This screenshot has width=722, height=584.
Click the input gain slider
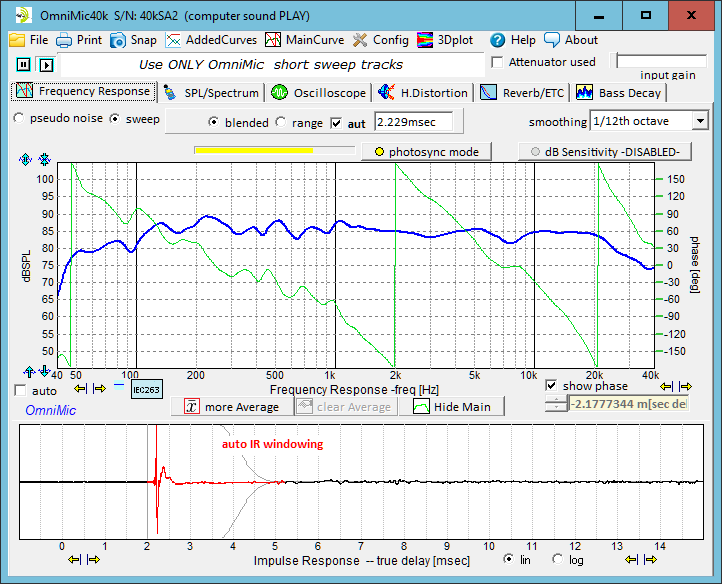click(x=661, y=61)
